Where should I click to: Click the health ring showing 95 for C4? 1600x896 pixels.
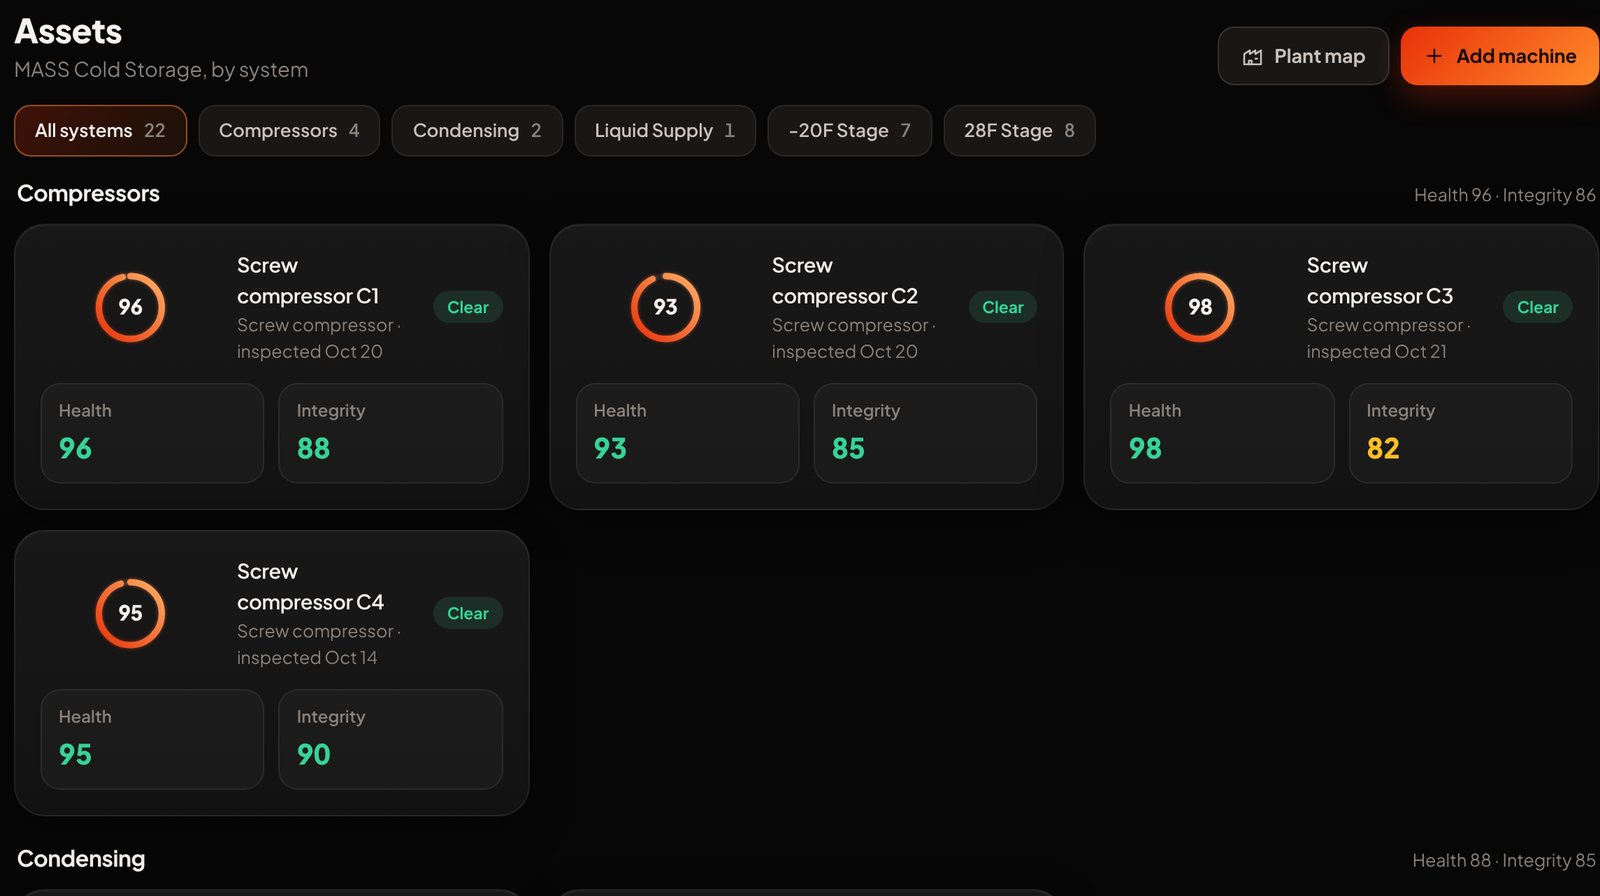pyautogui.click(x=130, y=613)
